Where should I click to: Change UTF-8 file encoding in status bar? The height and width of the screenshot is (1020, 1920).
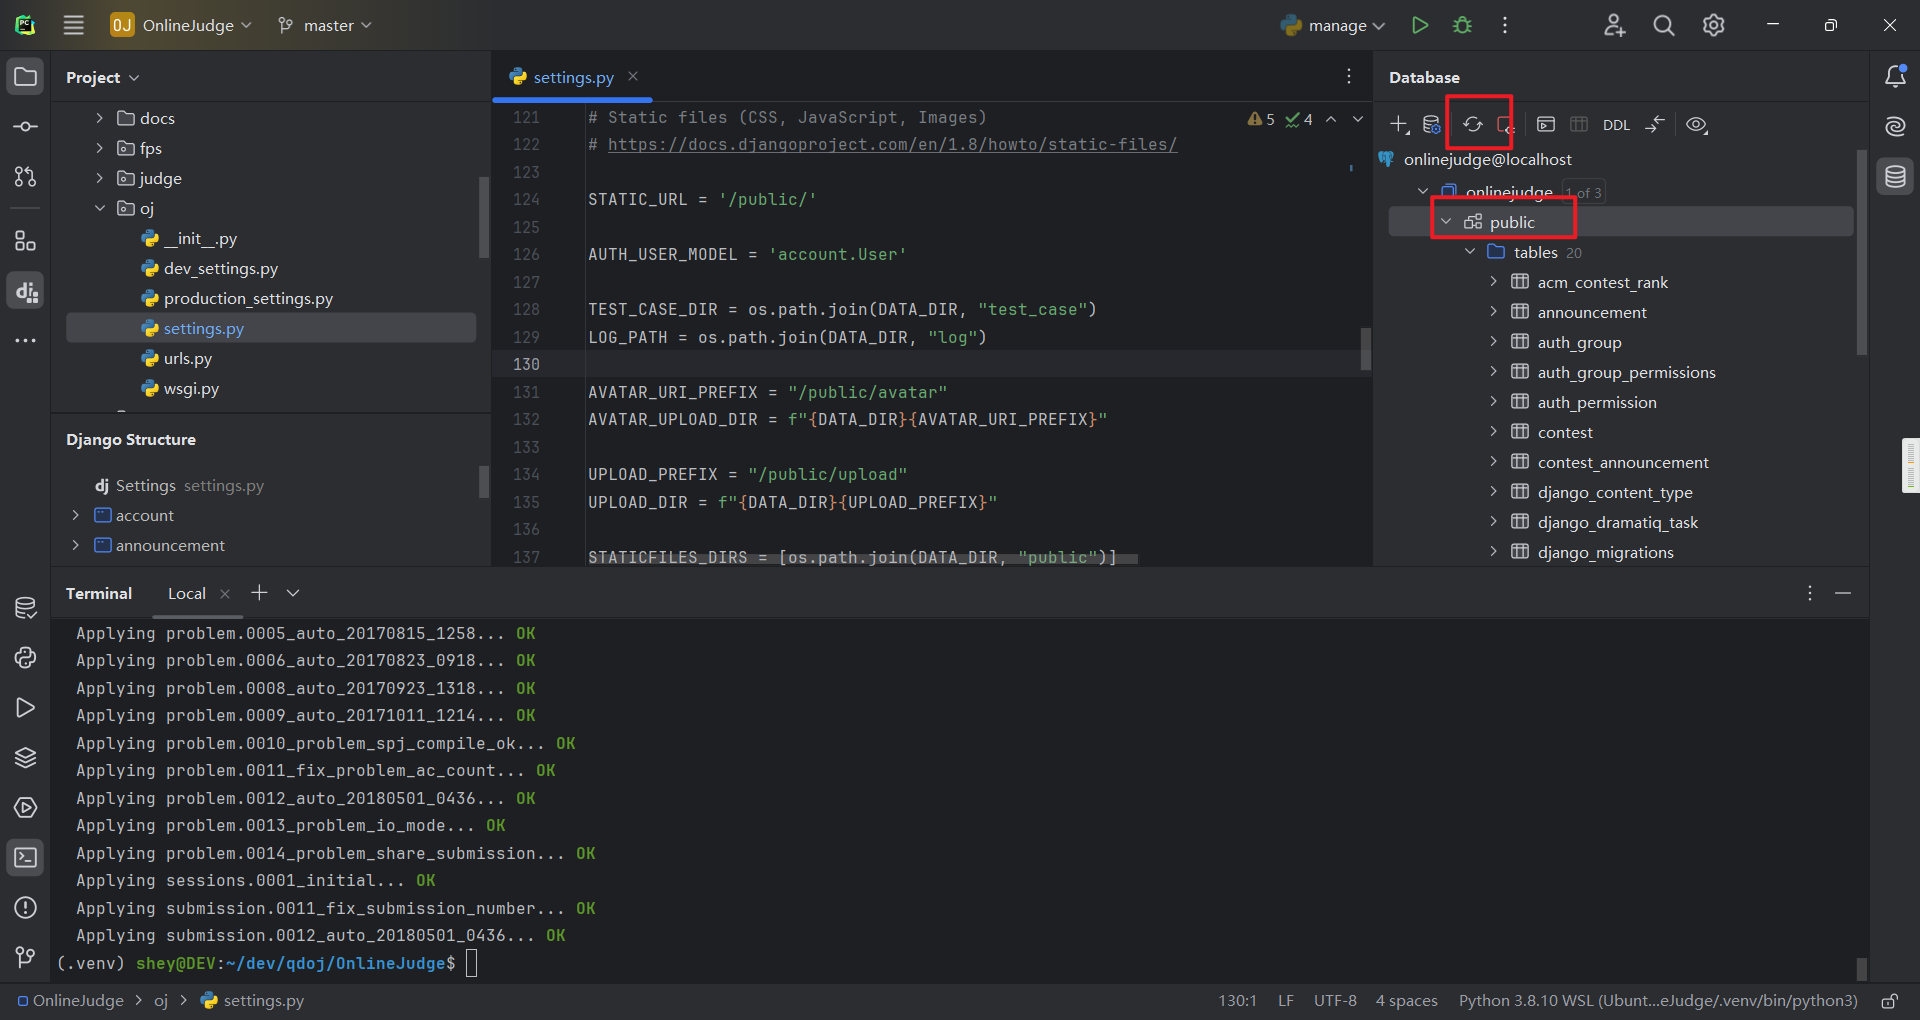1335,1001
